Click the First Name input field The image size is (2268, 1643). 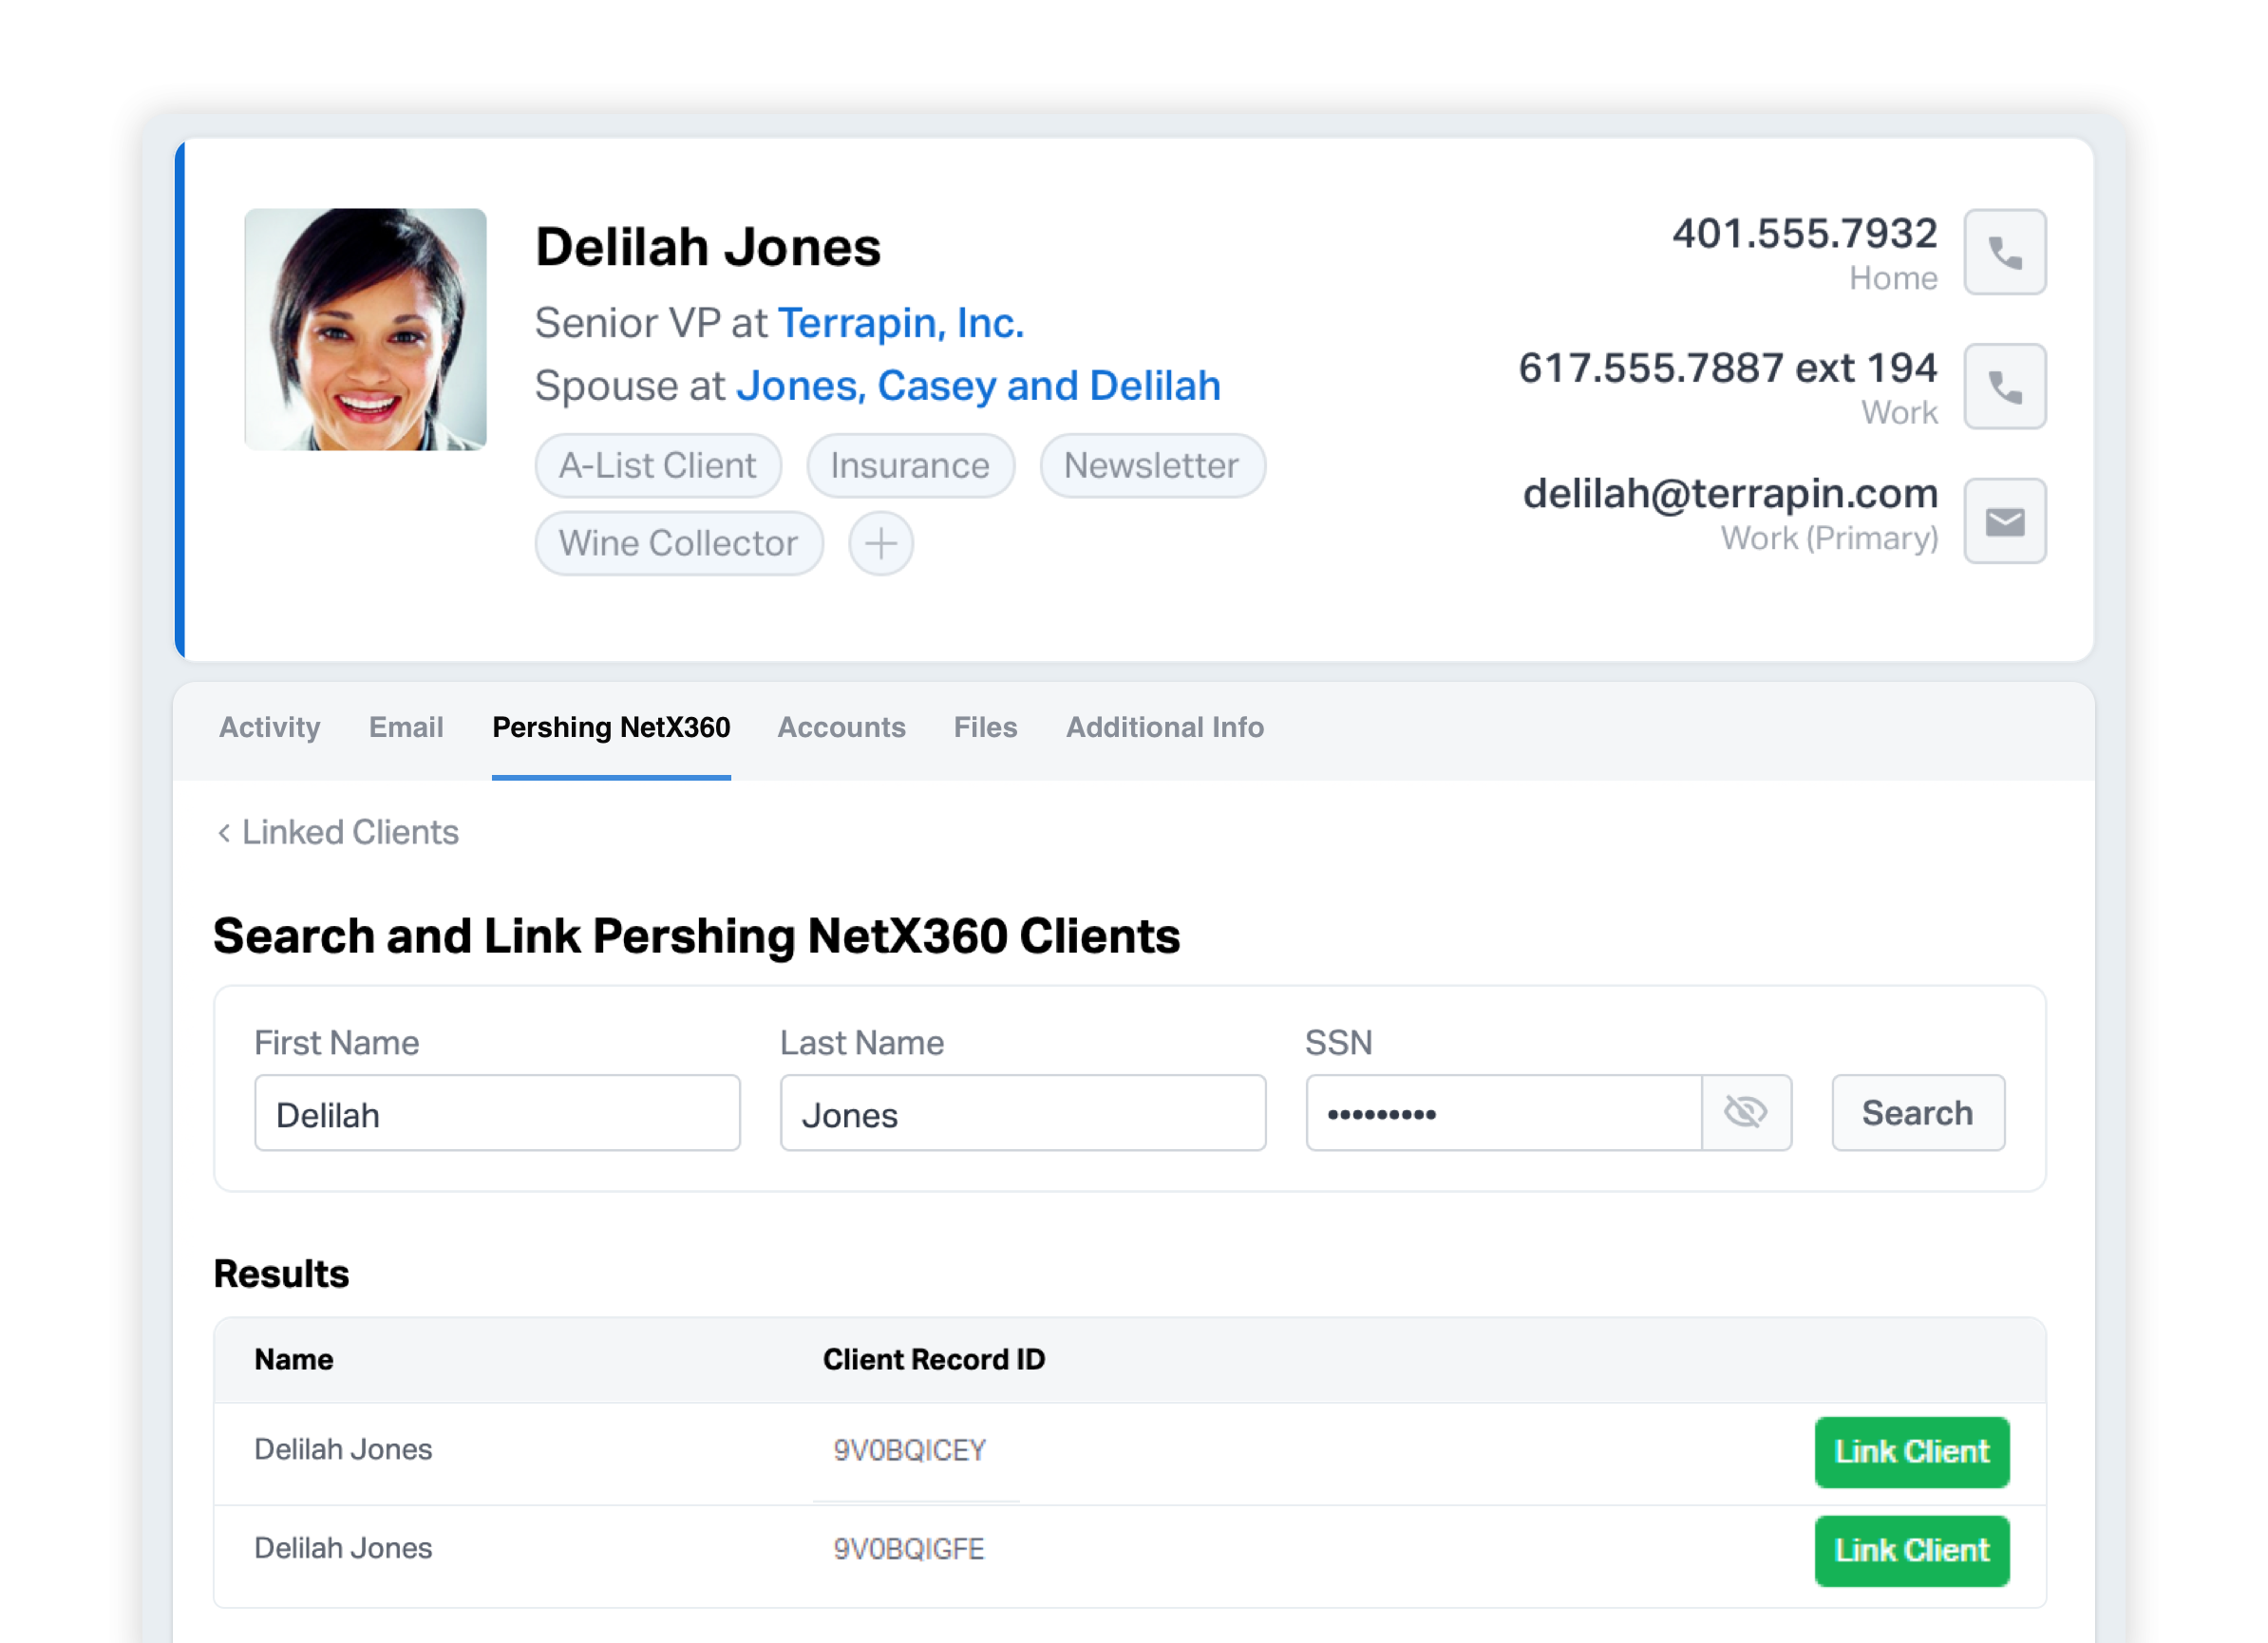click(497, 1113)
